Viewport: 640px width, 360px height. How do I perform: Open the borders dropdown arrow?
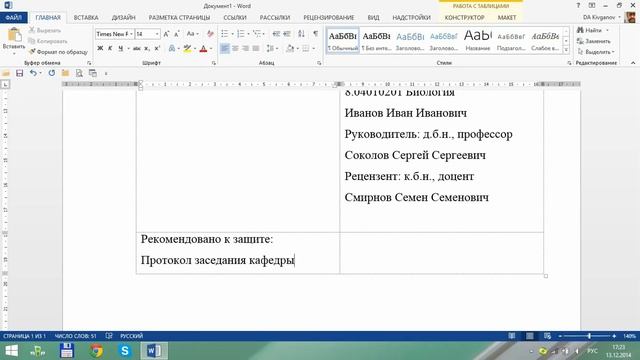tap(313, 49)
